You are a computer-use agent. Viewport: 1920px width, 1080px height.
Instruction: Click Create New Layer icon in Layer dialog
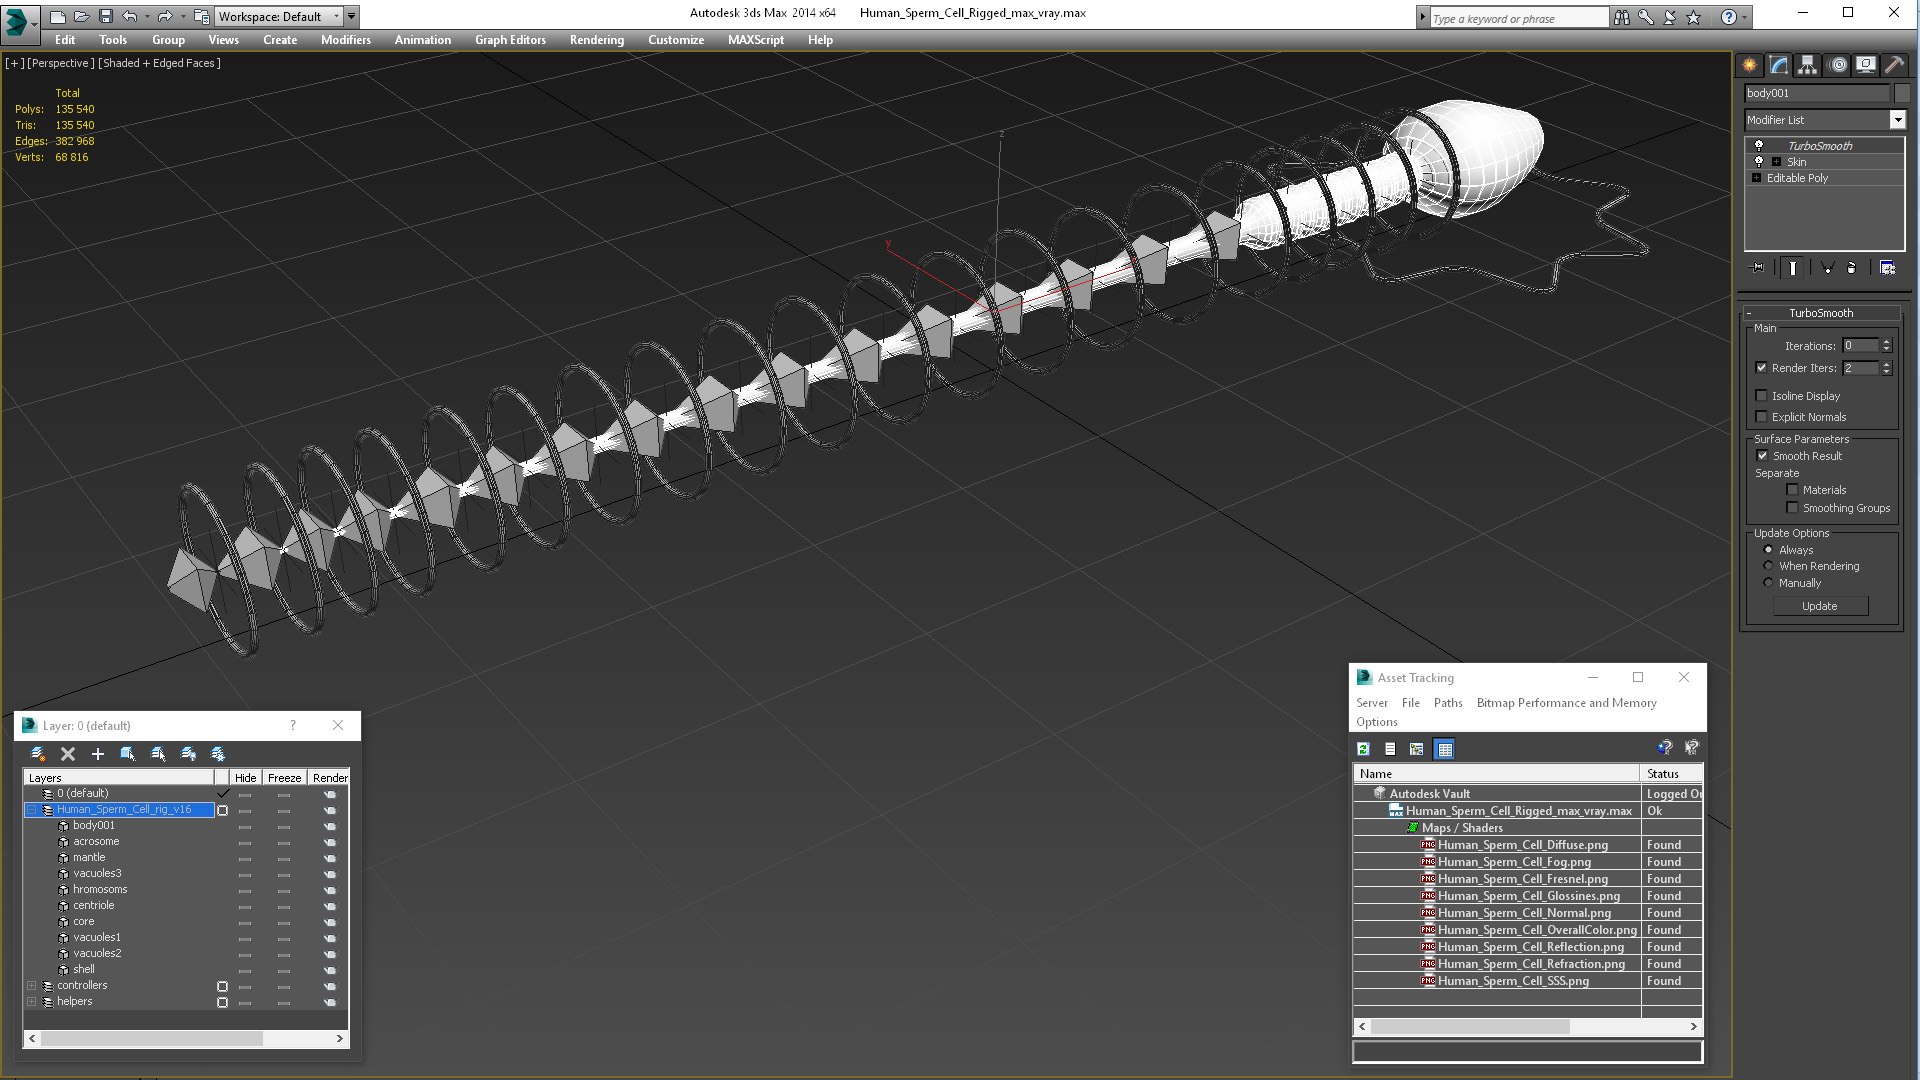38,754
